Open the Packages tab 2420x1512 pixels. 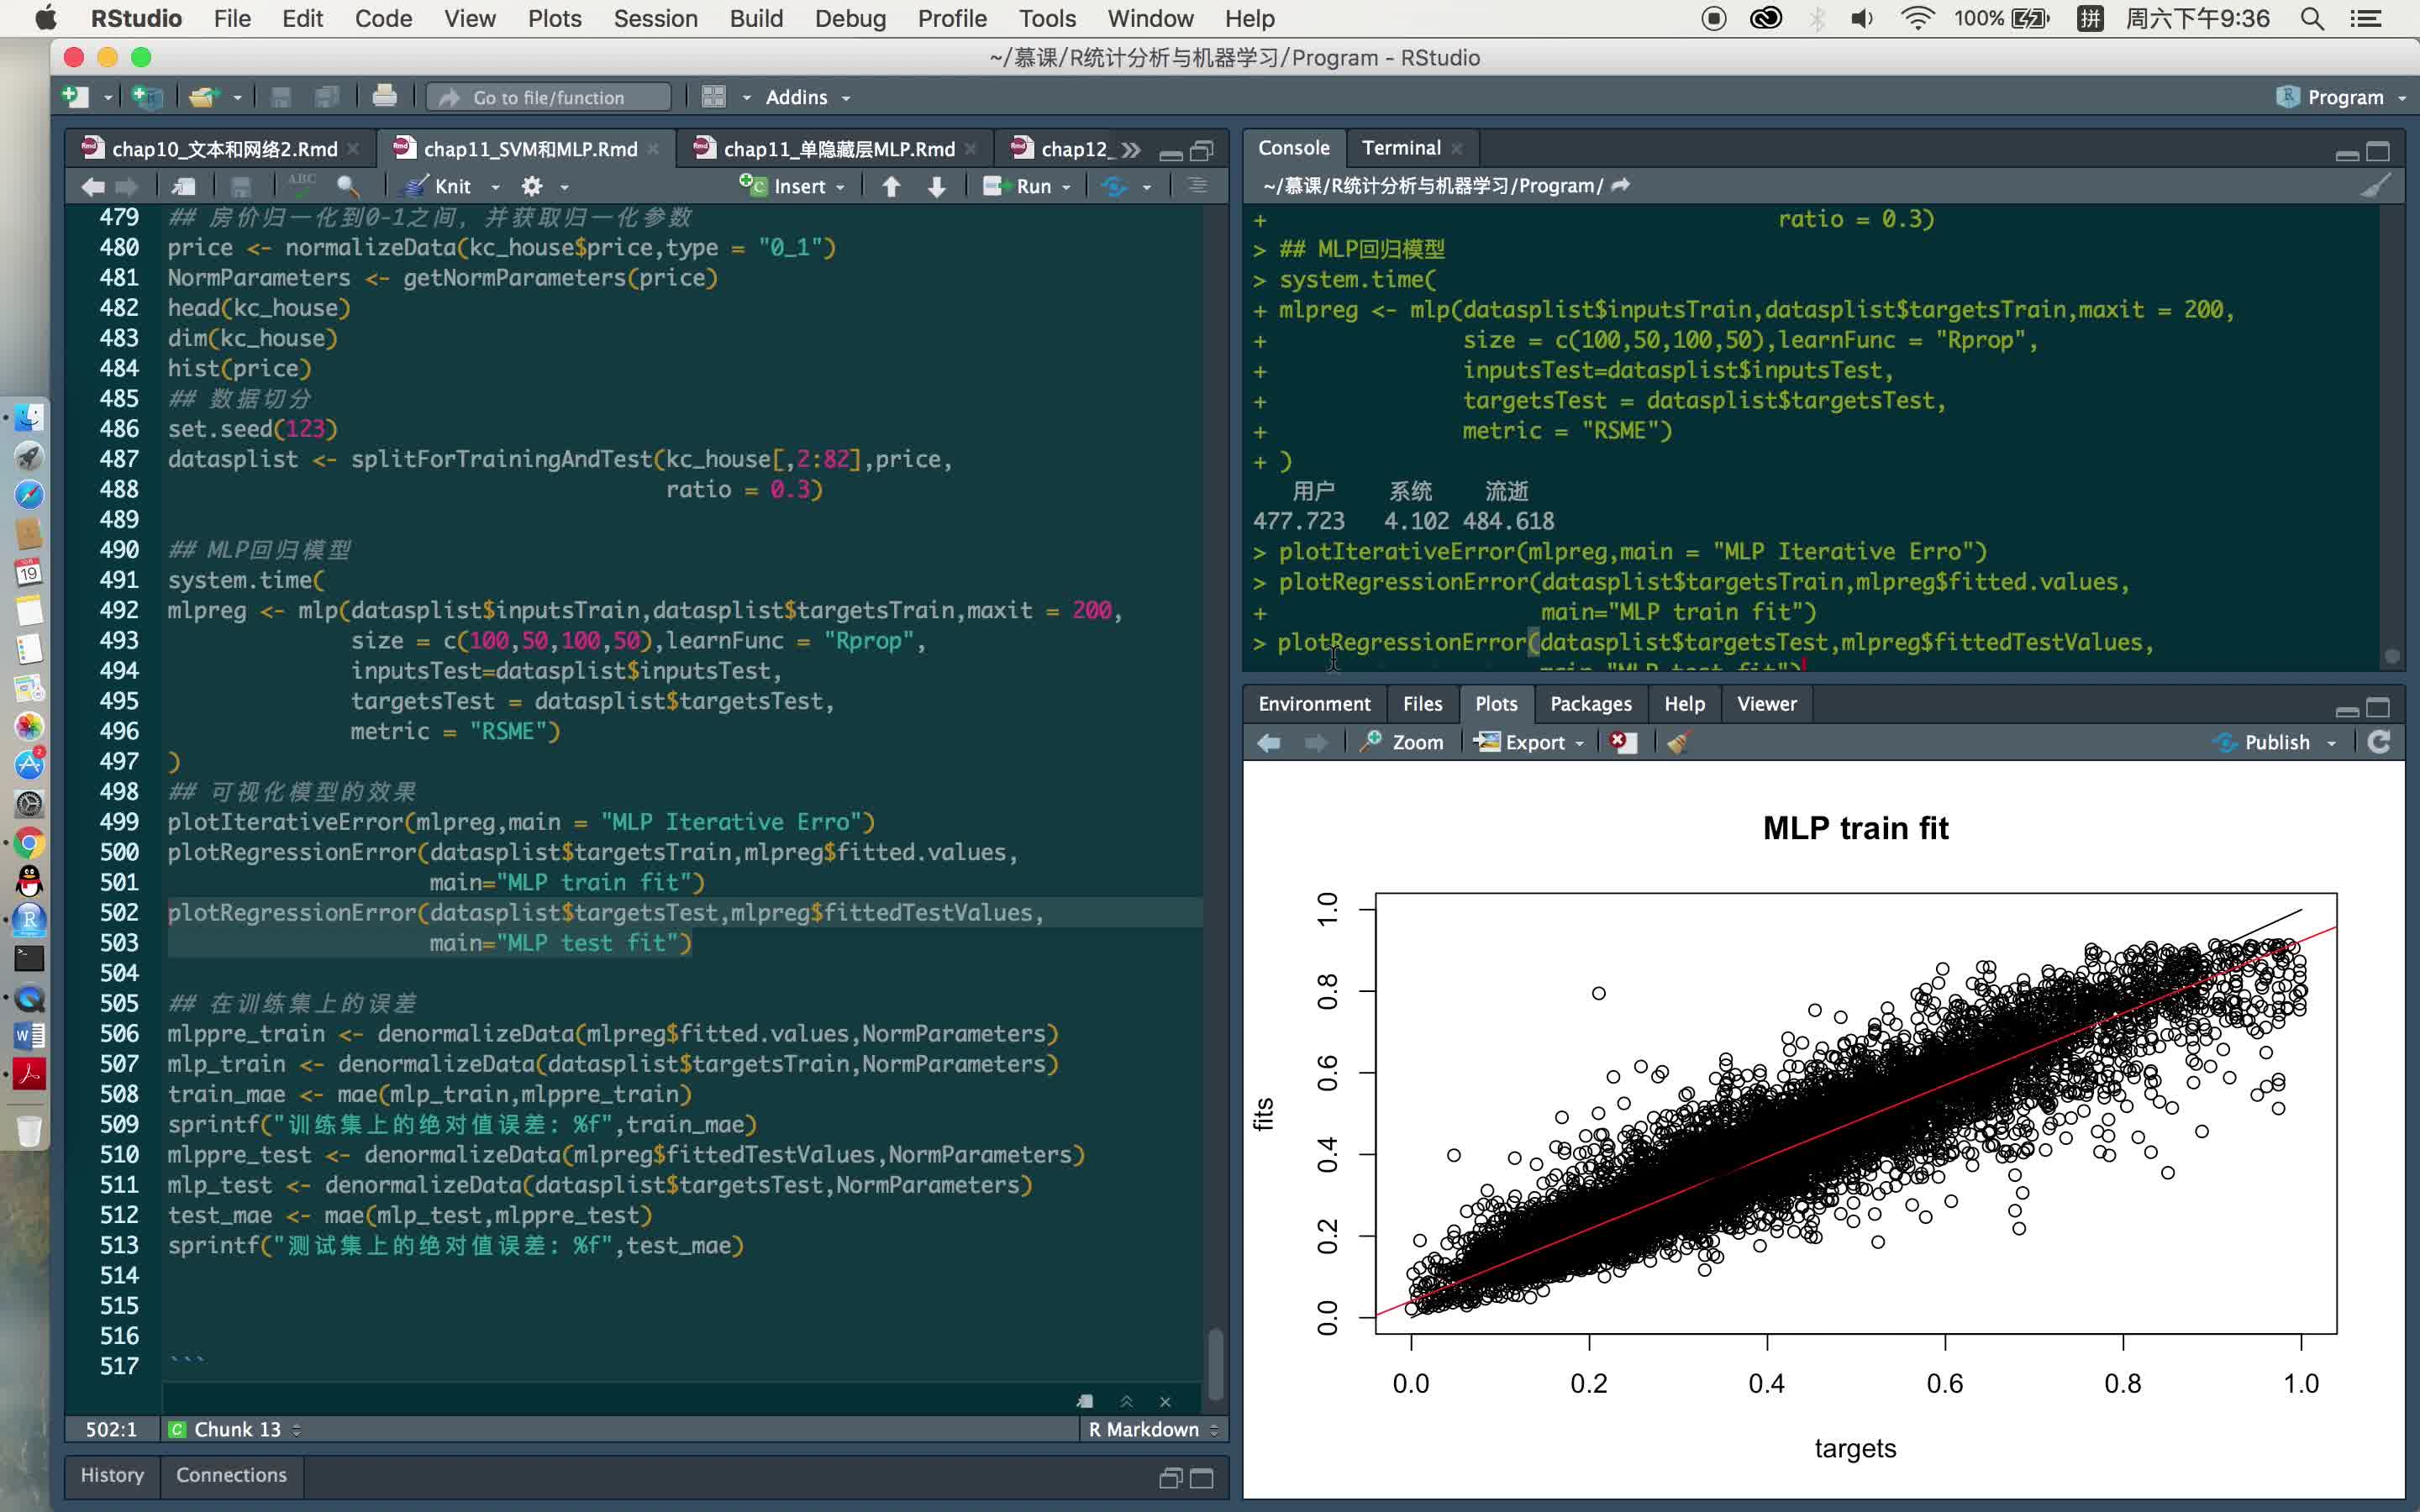point(1590,704)
